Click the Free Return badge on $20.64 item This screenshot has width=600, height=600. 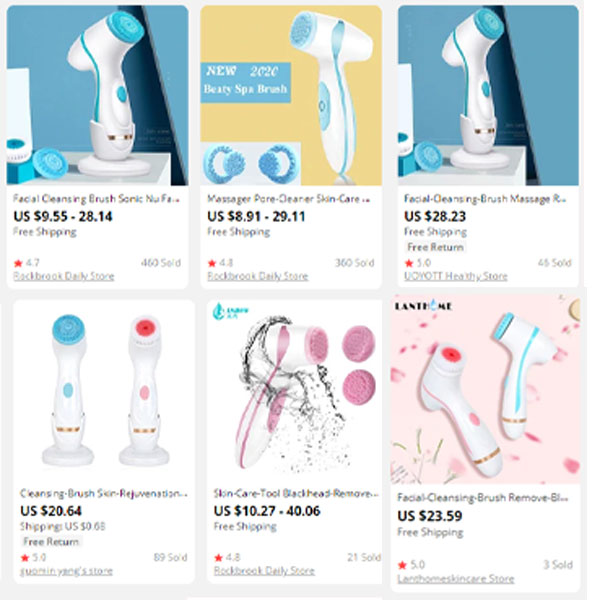coord(51,541)
